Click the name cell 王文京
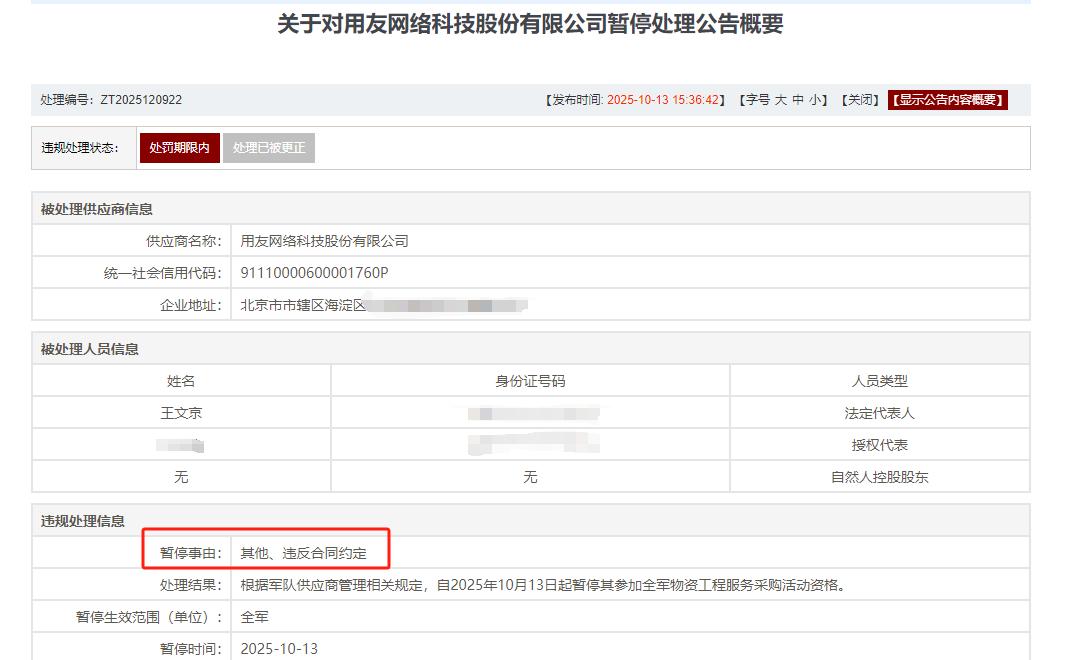 (181, 413)
